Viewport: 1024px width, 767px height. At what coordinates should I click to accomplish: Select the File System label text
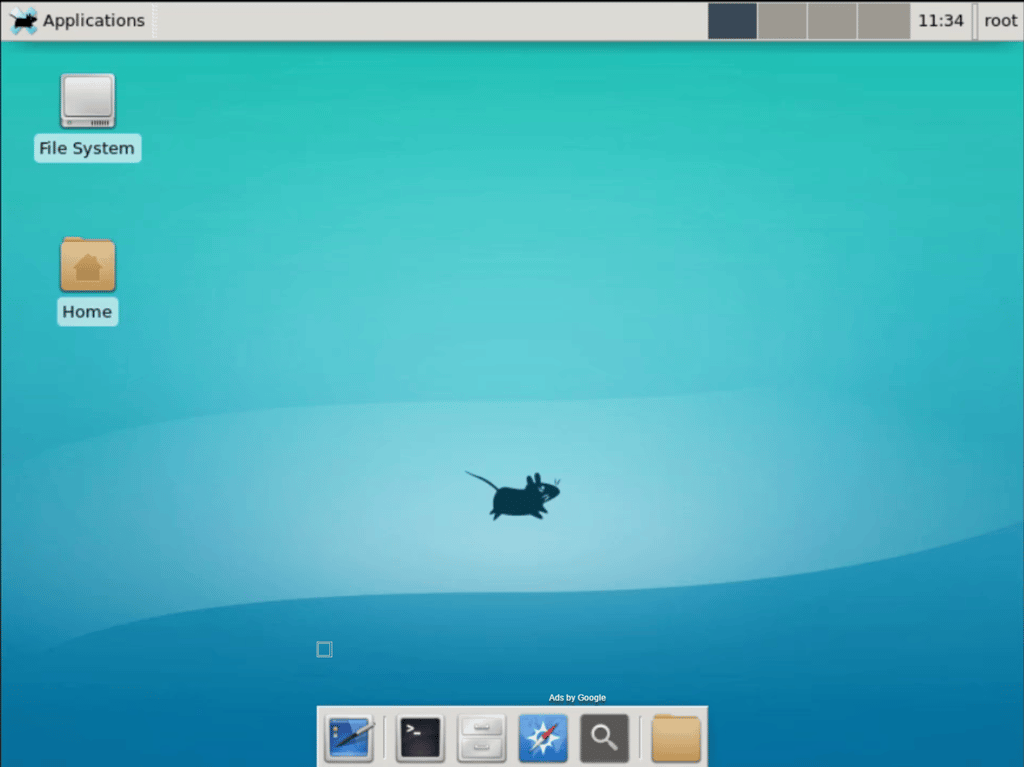pos(87,148)
